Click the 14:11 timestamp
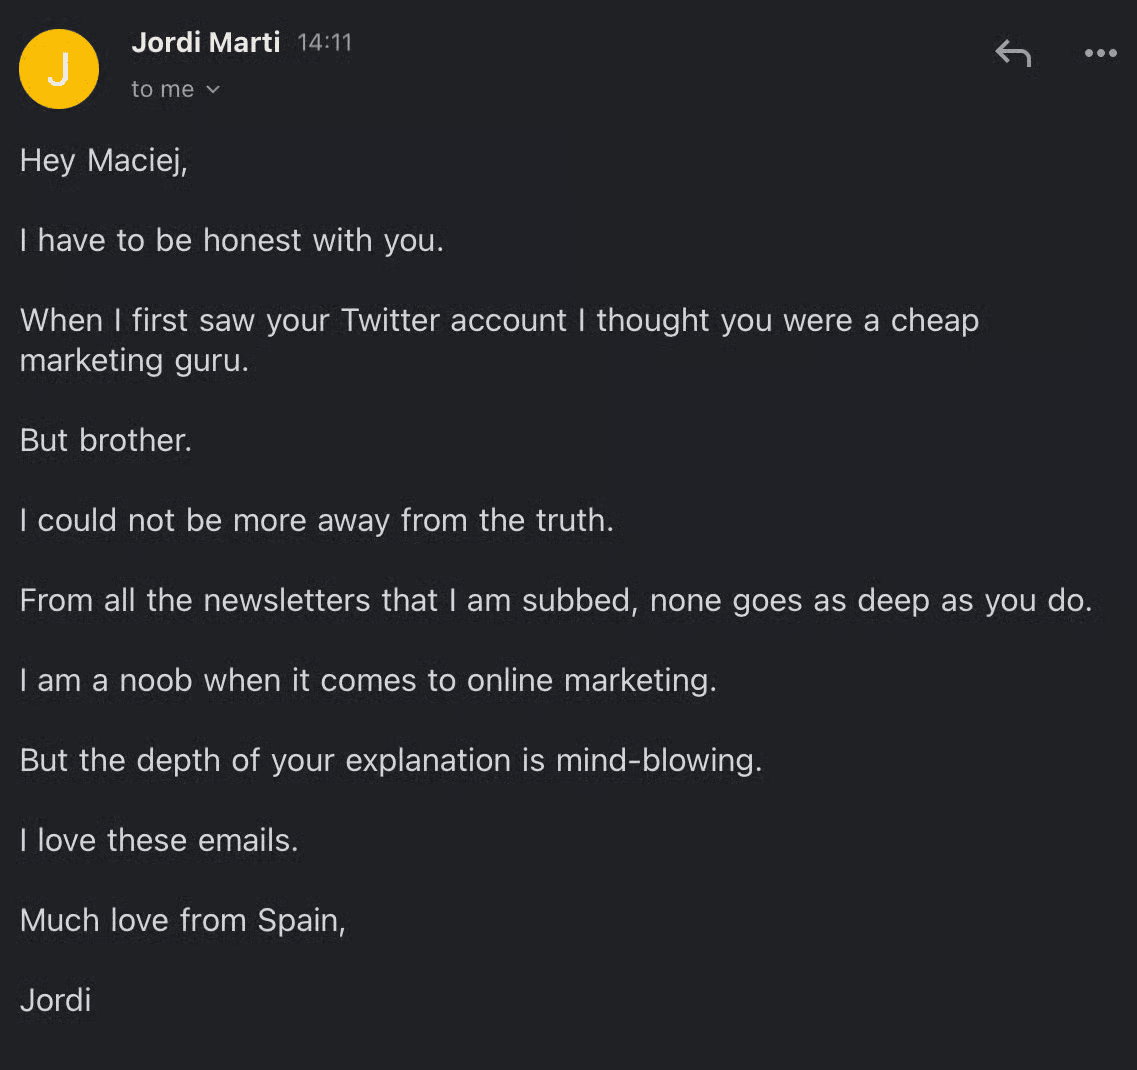This screenshot has height=1070, width=1137. pos(325,43)
